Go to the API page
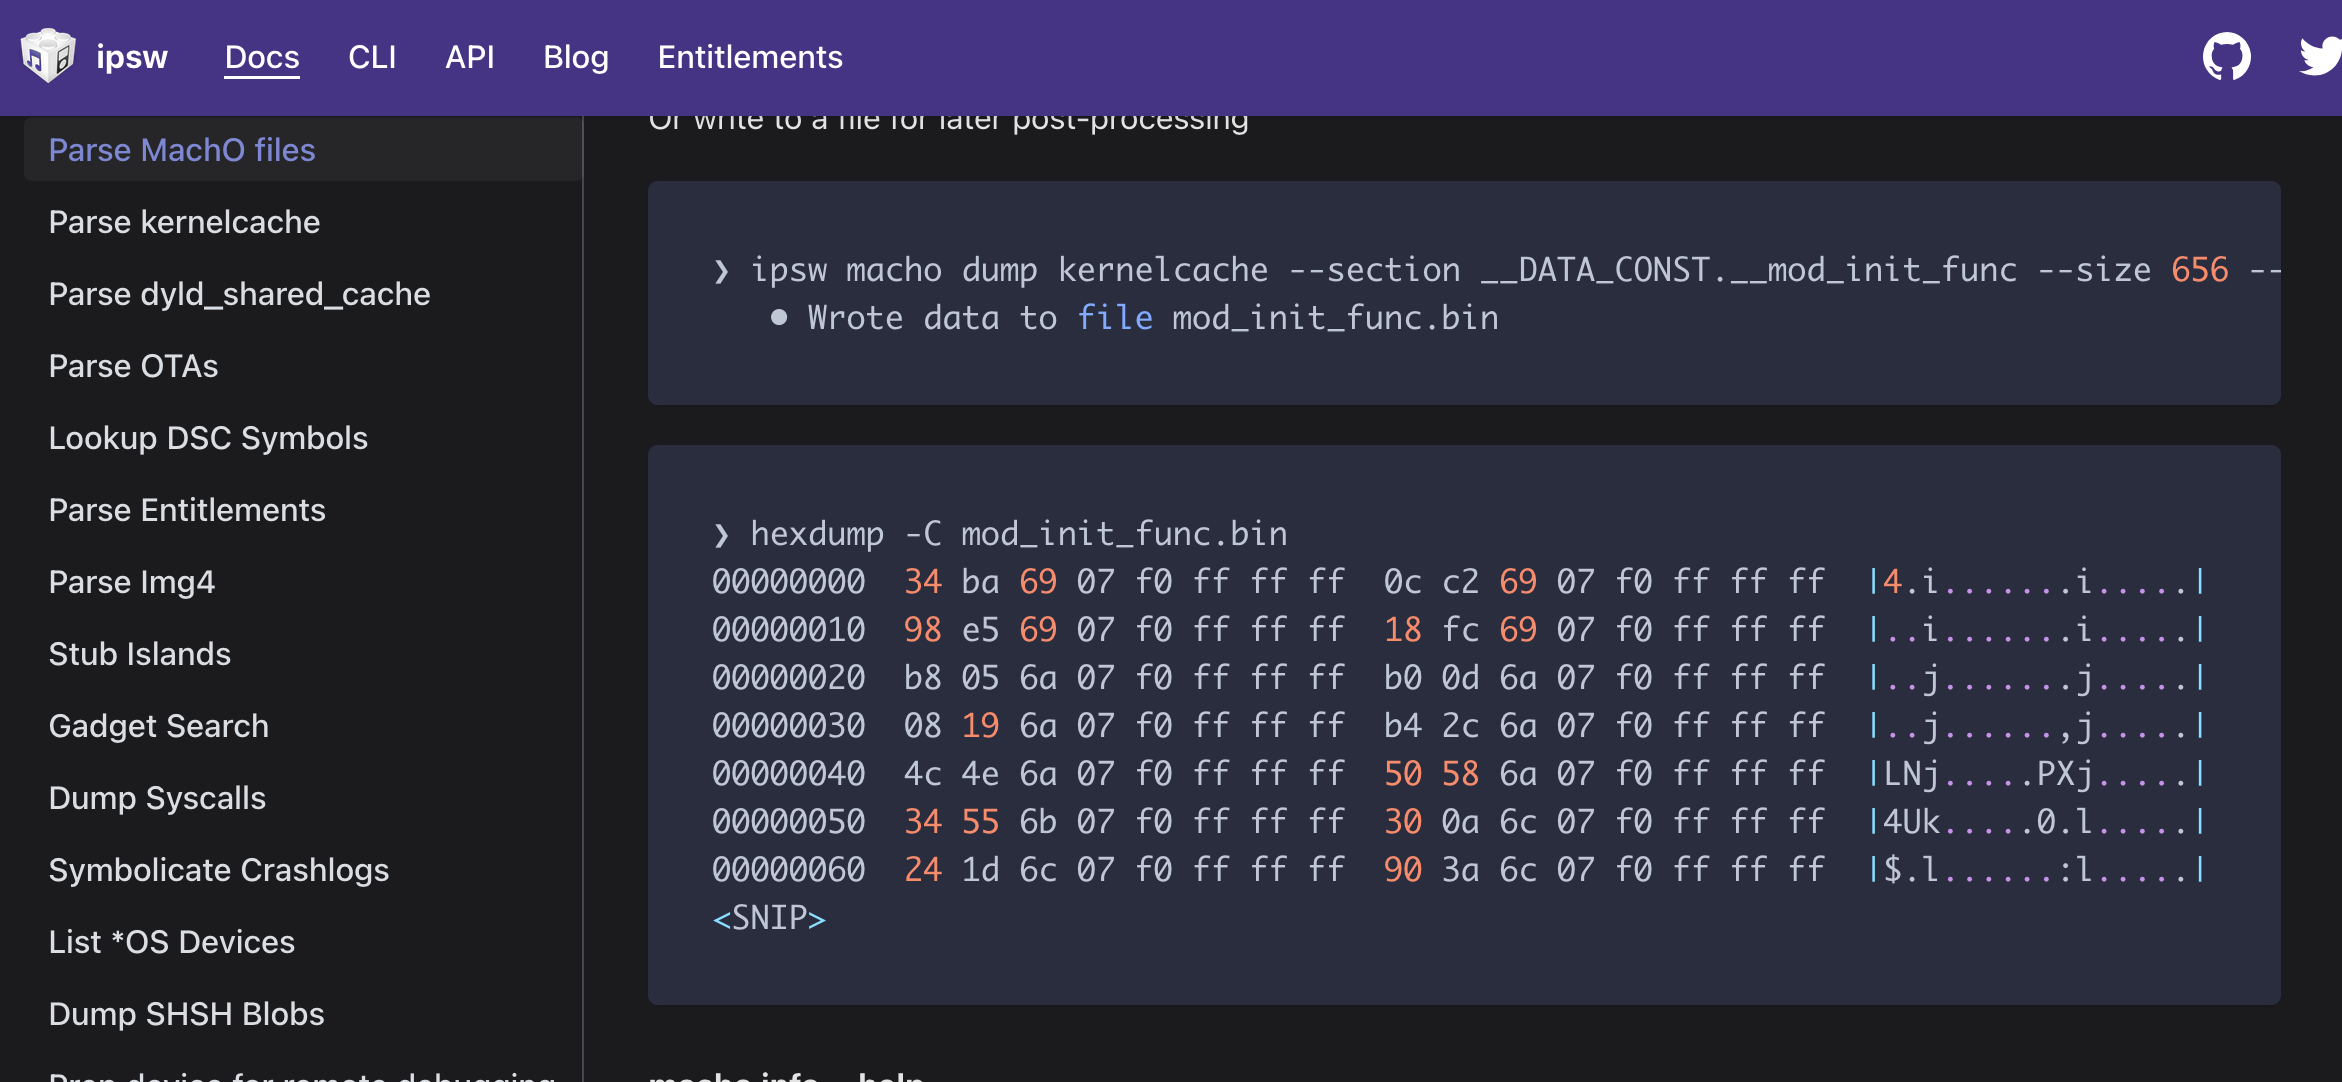Image resolution: width=2342 pixels, height=1082 pixels. click(x=469, y=57)
